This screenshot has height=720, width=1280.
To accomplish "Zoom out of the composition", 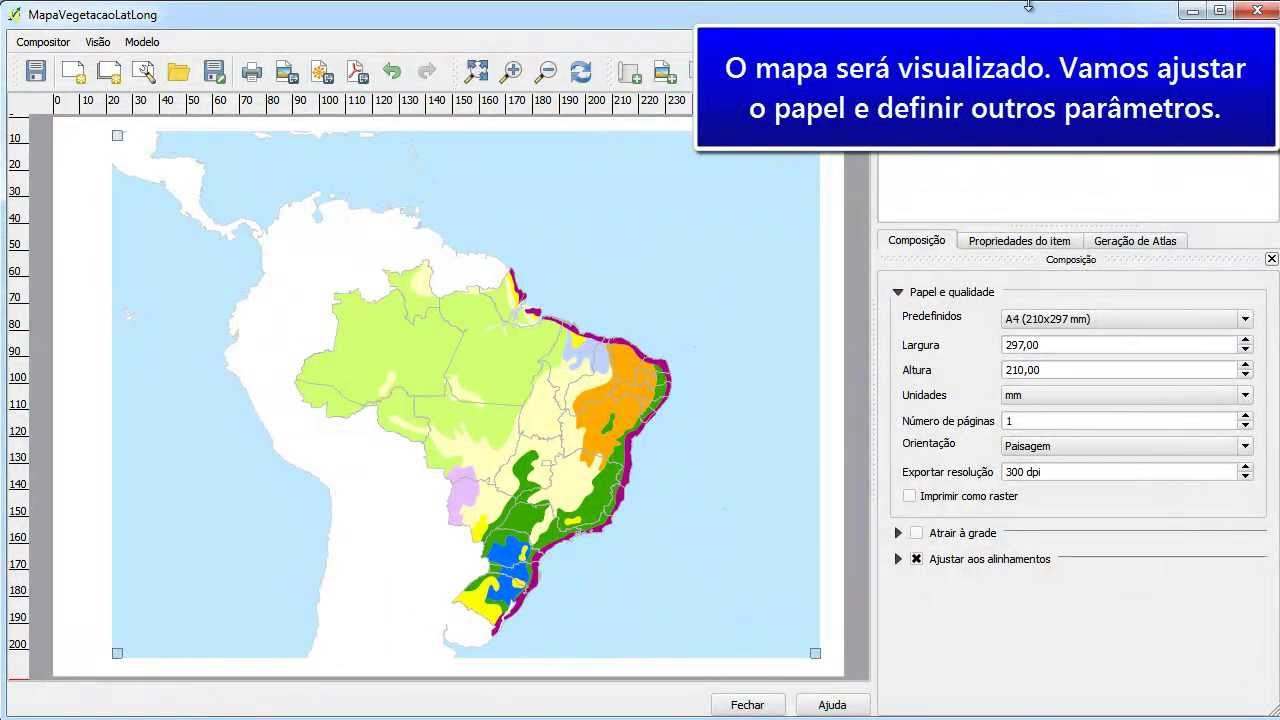I will [x=546, y=71].
